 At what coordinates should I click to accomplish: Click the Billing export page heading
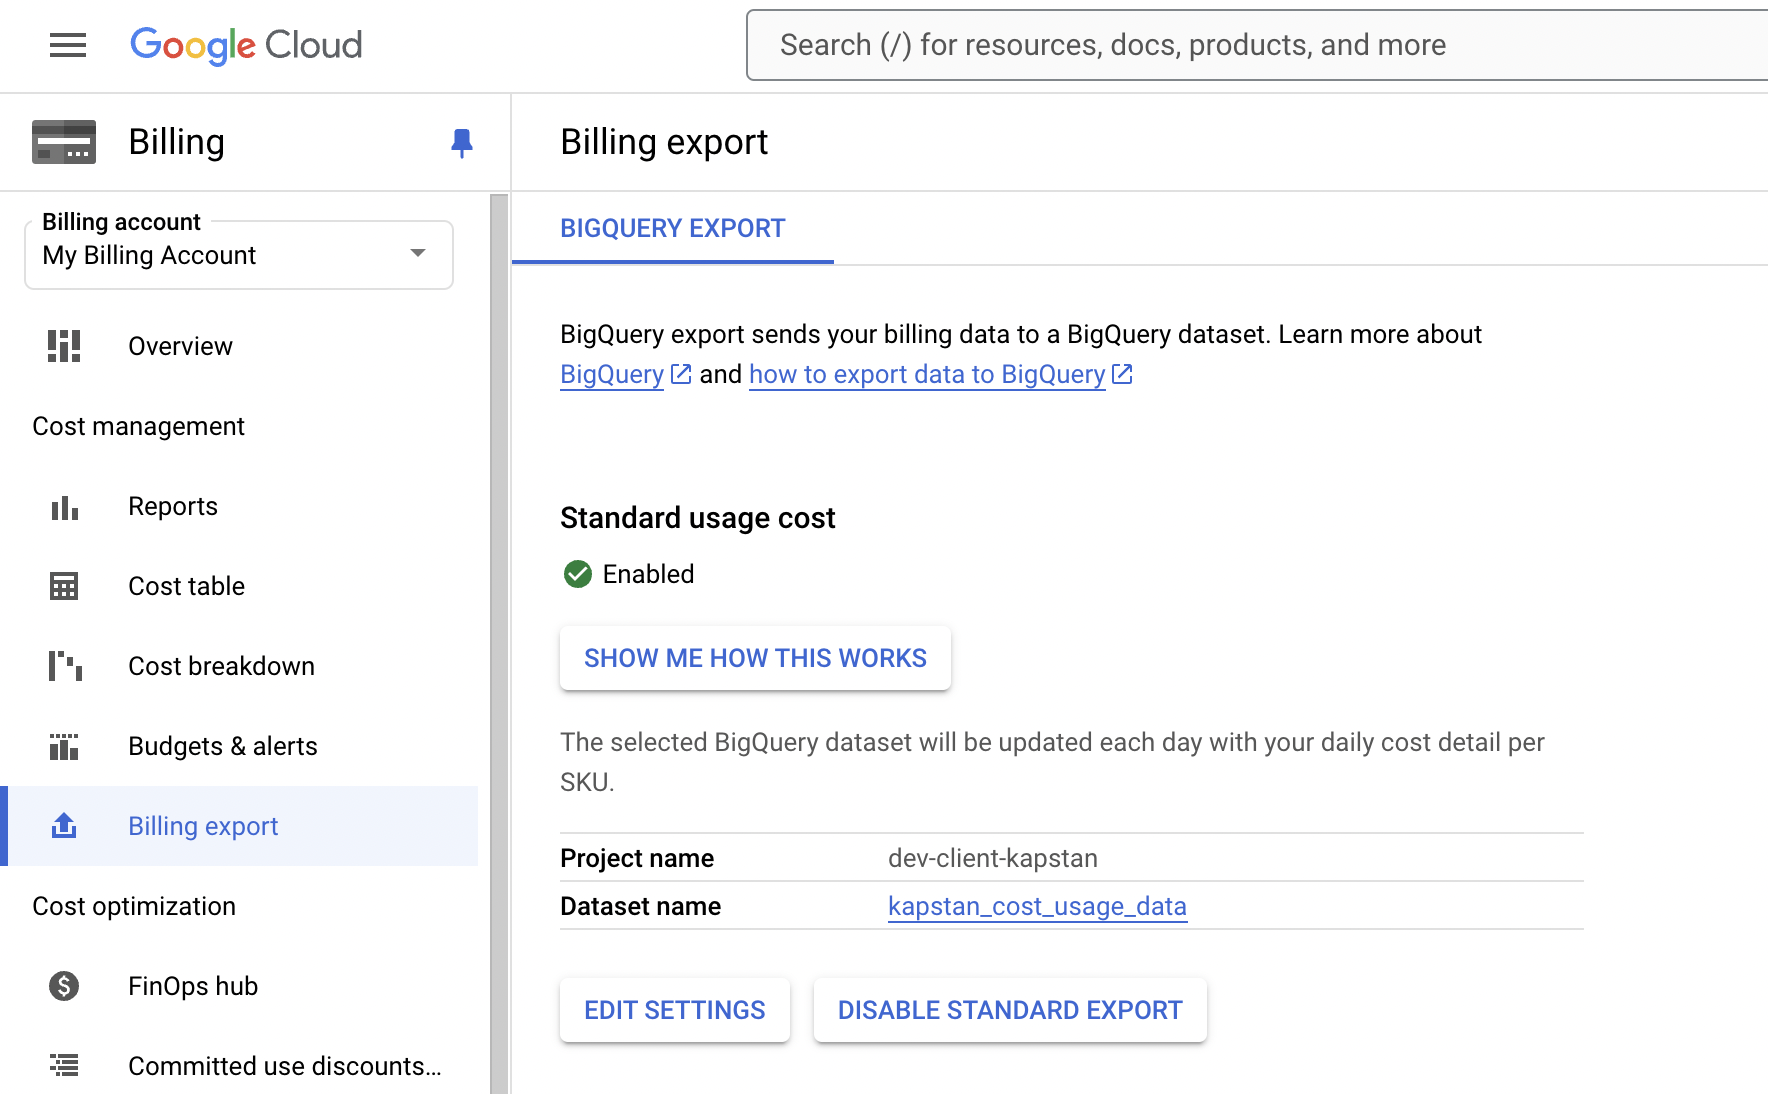point(664,142)
